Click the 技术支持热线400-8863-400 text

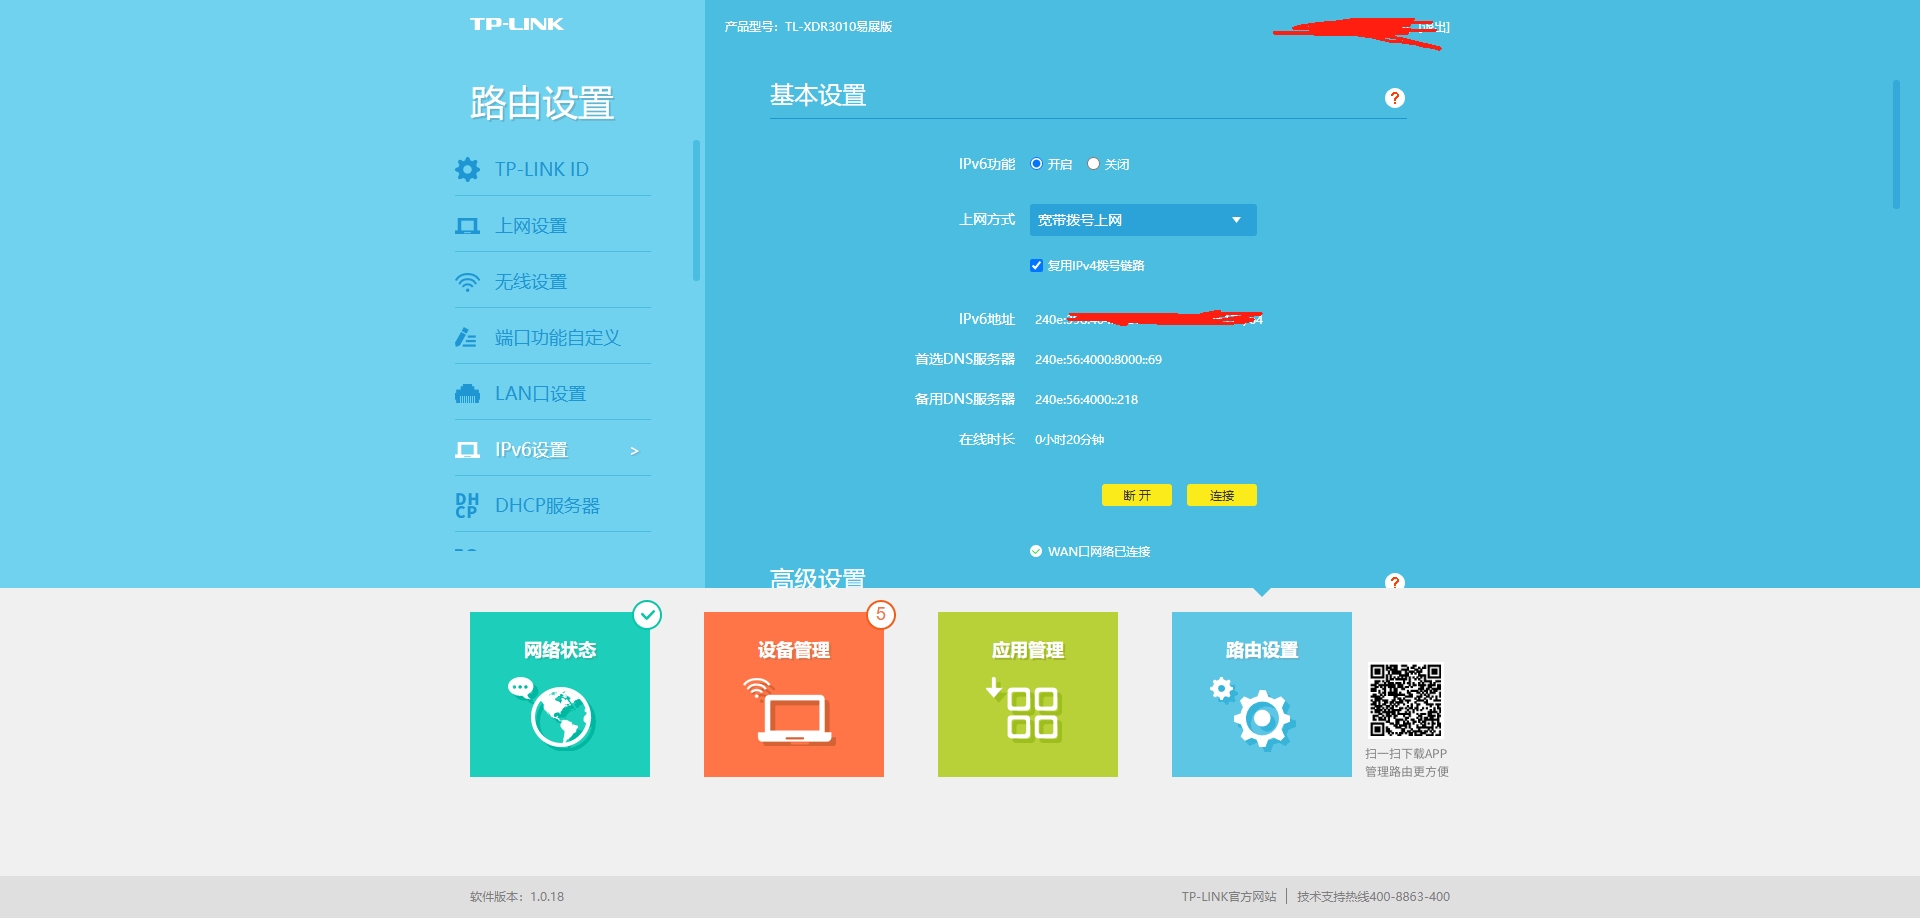(x=1373, y=897)
